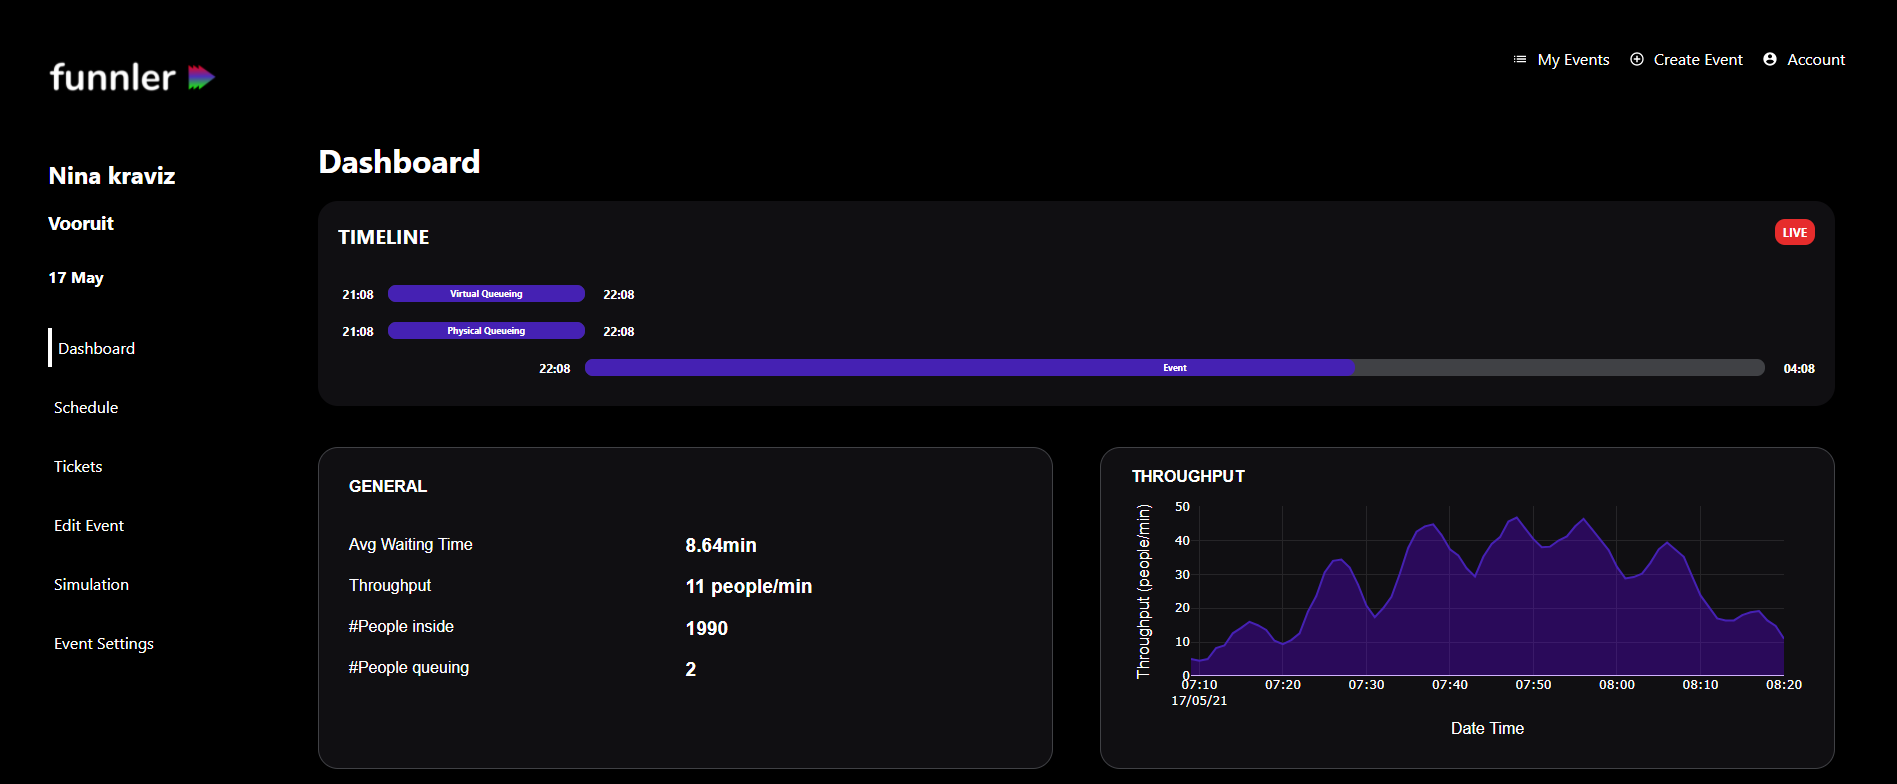
Task: Click the Create Event plus icon
Action: (1637, 60)
